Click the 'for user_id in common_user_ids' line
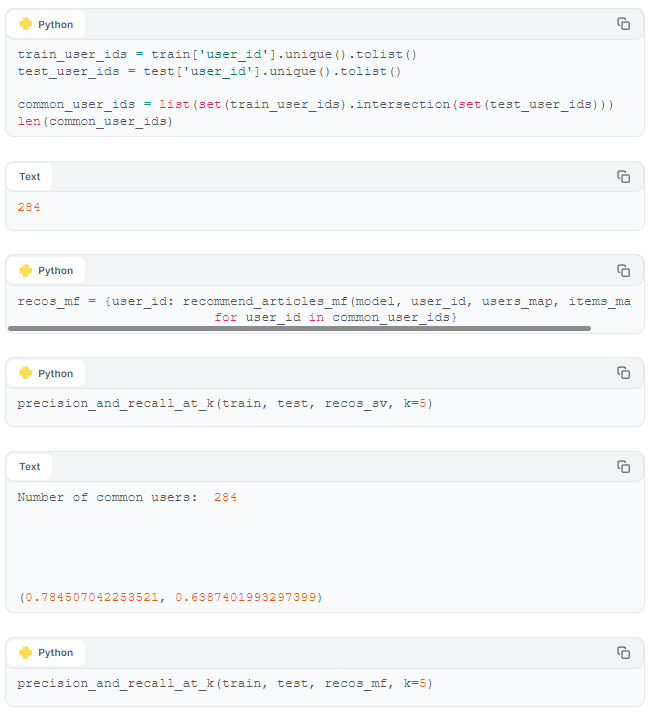This screenshot has width=656, height=716. (x=336, y=317)
